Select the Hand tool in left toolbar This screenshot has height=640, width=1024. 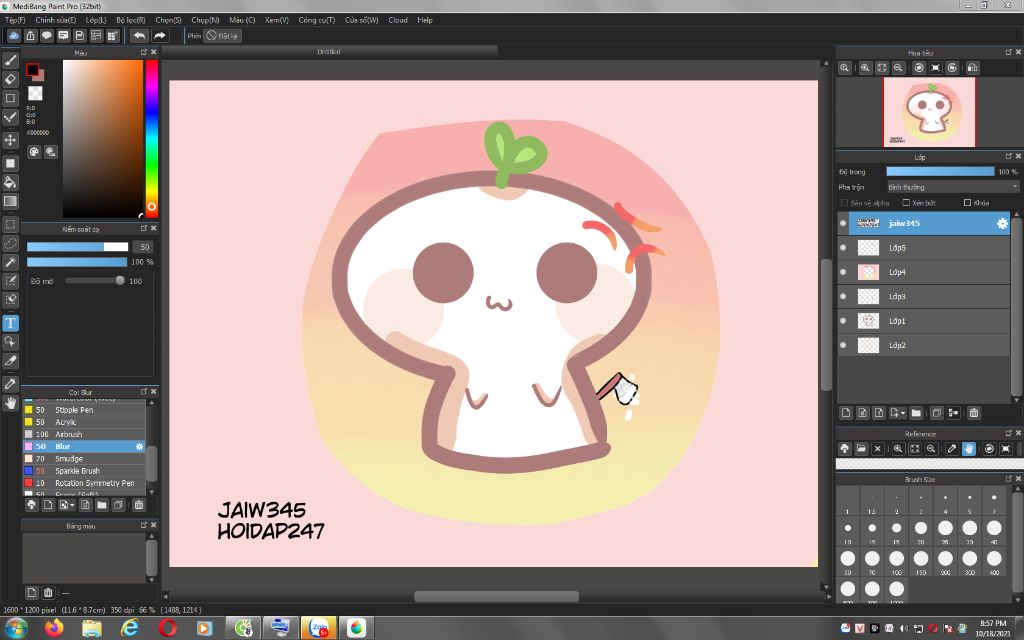(x=10, y=403)
